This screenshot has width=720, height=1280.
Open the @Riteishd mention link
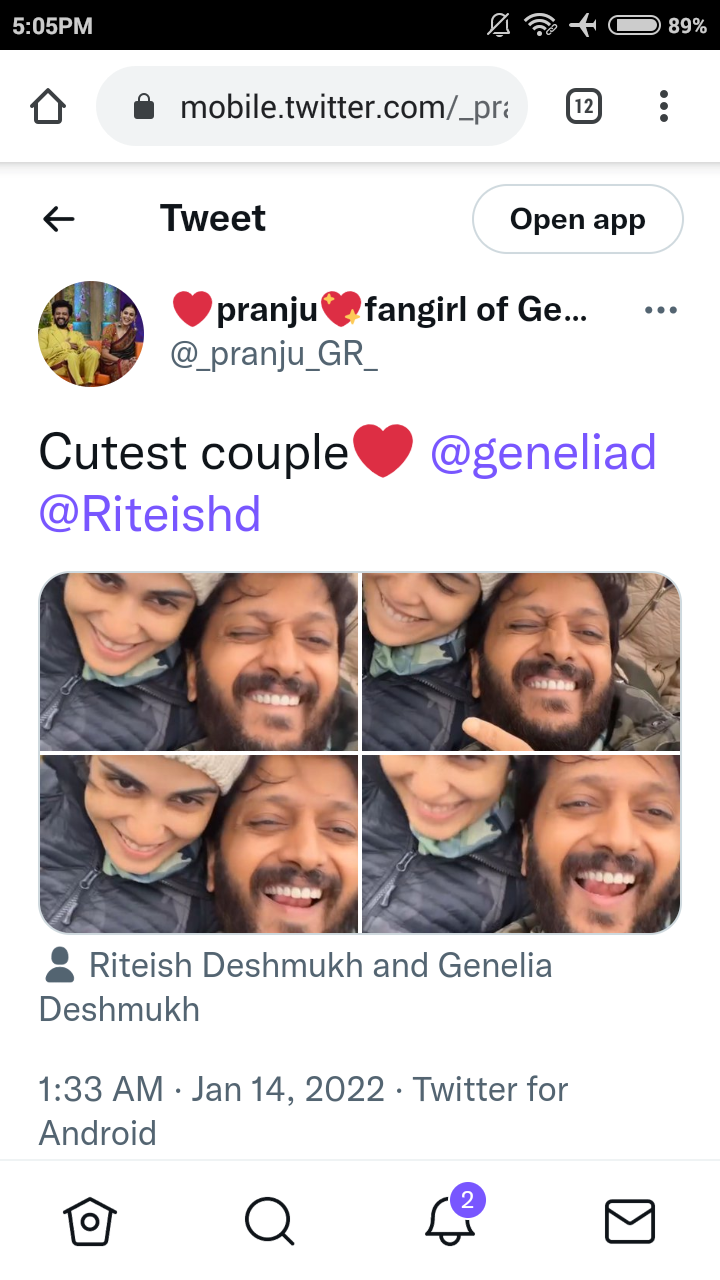pyautogui.click(x=150, y=514)
